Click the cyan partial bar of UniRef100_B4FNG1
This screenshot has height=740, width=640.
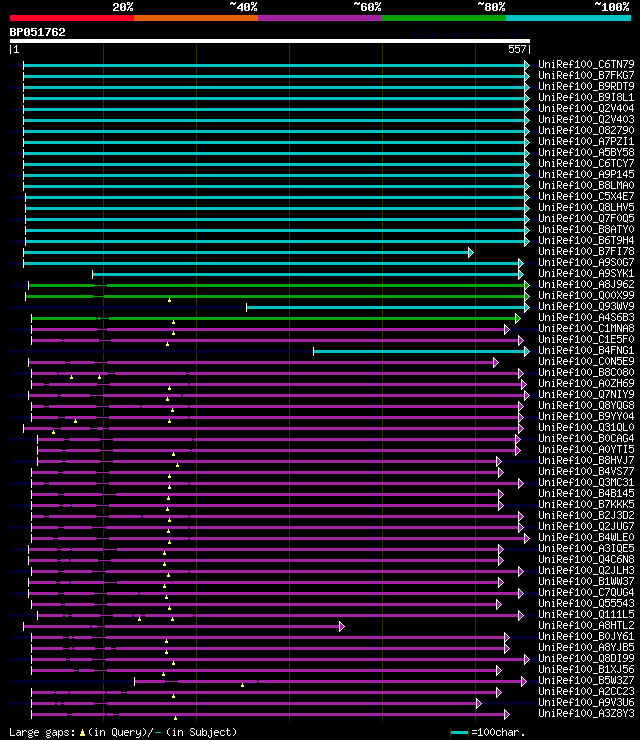(421, 352)
